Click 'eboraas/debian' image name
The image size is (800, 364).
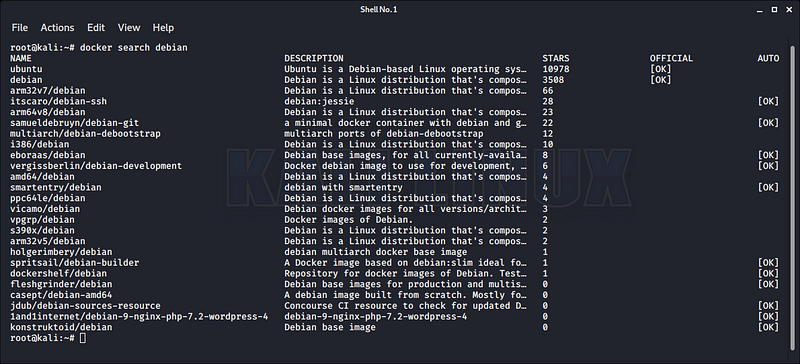pyautogui.click(x=48, y=155)
